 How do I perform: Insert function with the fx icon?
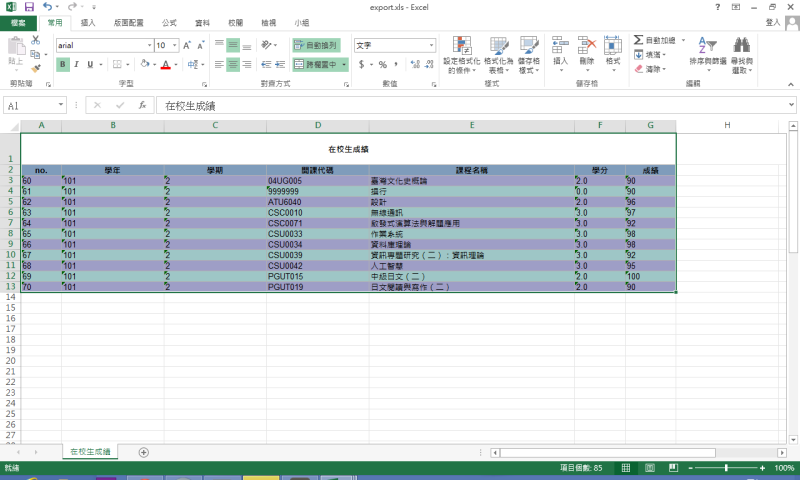(x=142, y=105)
